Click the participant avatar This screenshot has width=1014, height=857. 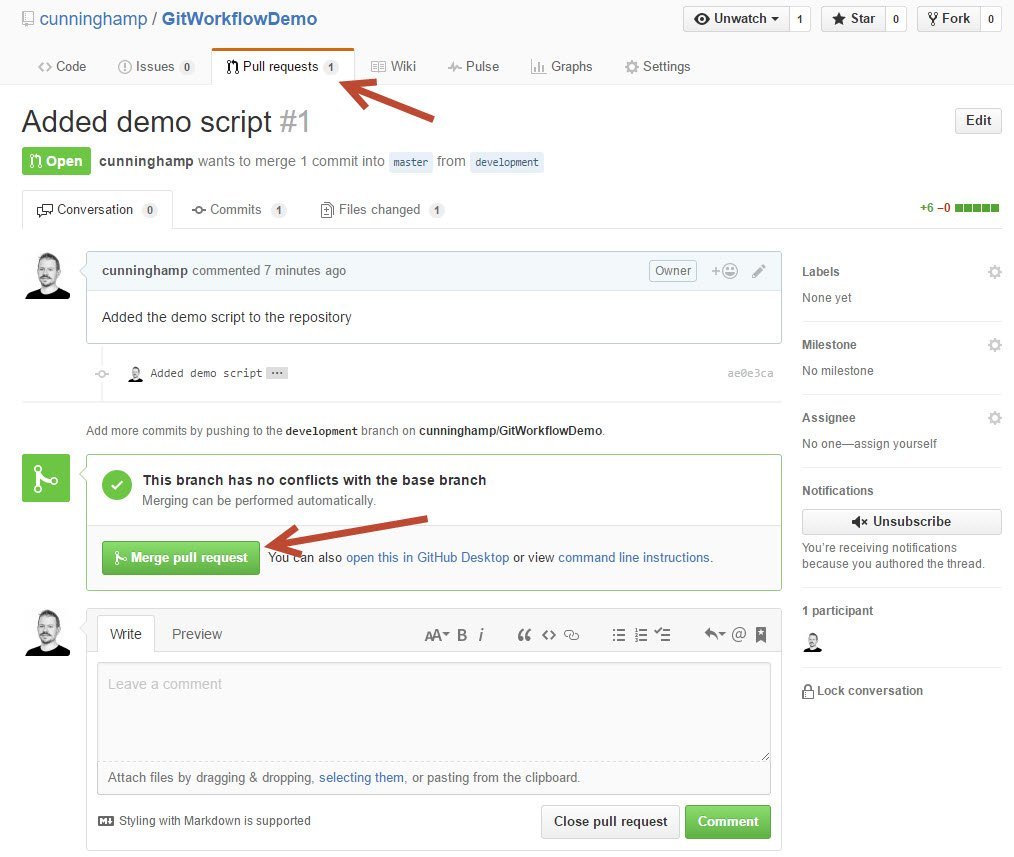click(812, 642)
